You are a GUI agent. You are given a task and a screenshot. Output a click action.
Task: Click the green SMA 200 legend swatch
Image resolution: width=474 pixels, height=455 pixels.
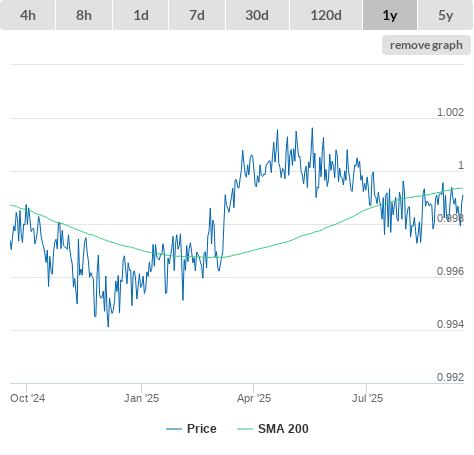245,429
